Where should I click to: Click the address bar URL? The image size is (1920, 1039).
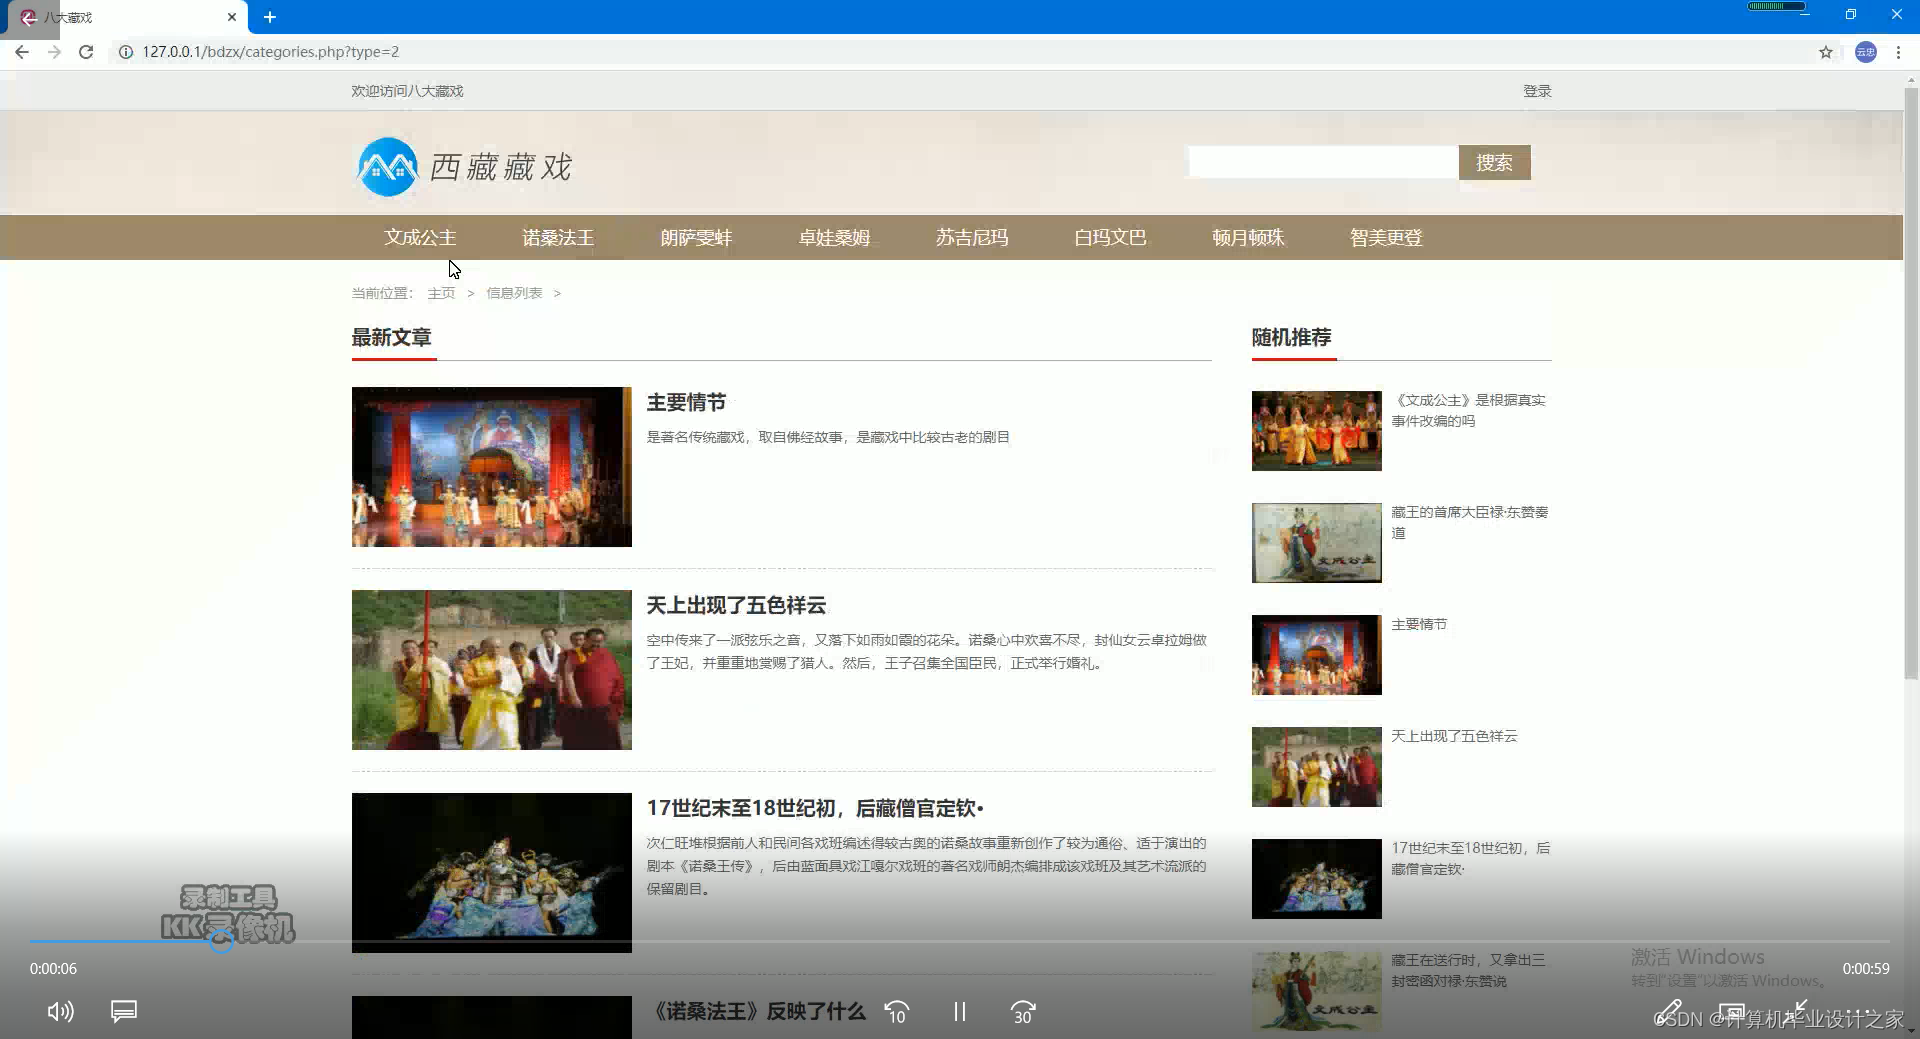pyautogui.click(x=271, y=52)
